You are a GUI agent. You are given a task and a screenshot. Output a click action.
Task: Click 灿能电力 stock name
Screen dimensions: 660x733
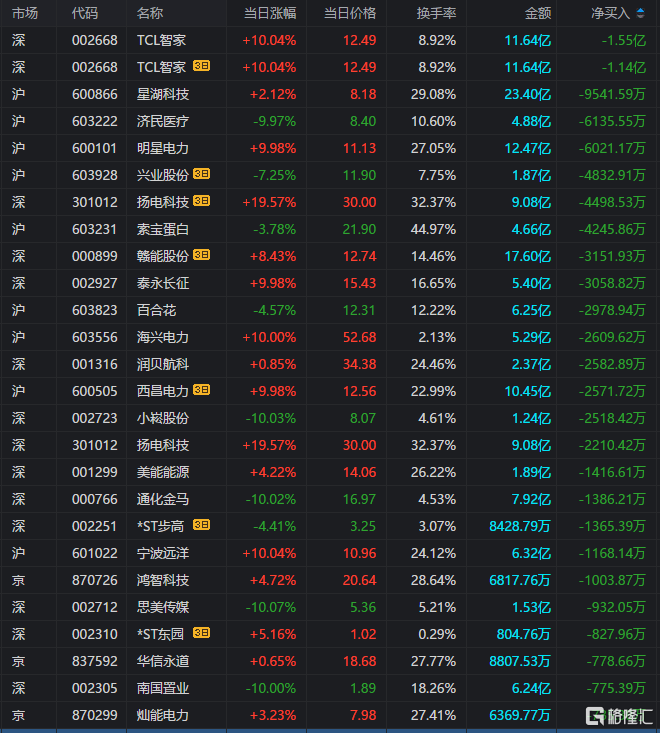(x=163, y=715)
